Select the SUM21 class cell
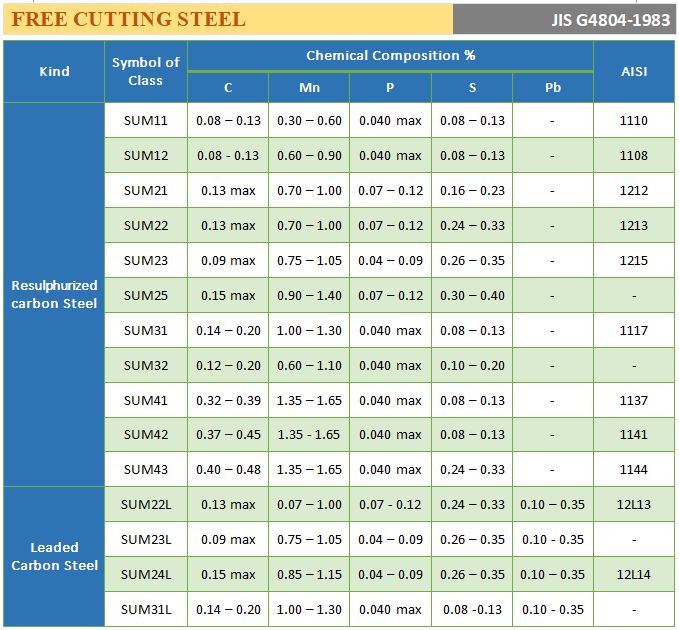679x630 pixels. [146, 191]
